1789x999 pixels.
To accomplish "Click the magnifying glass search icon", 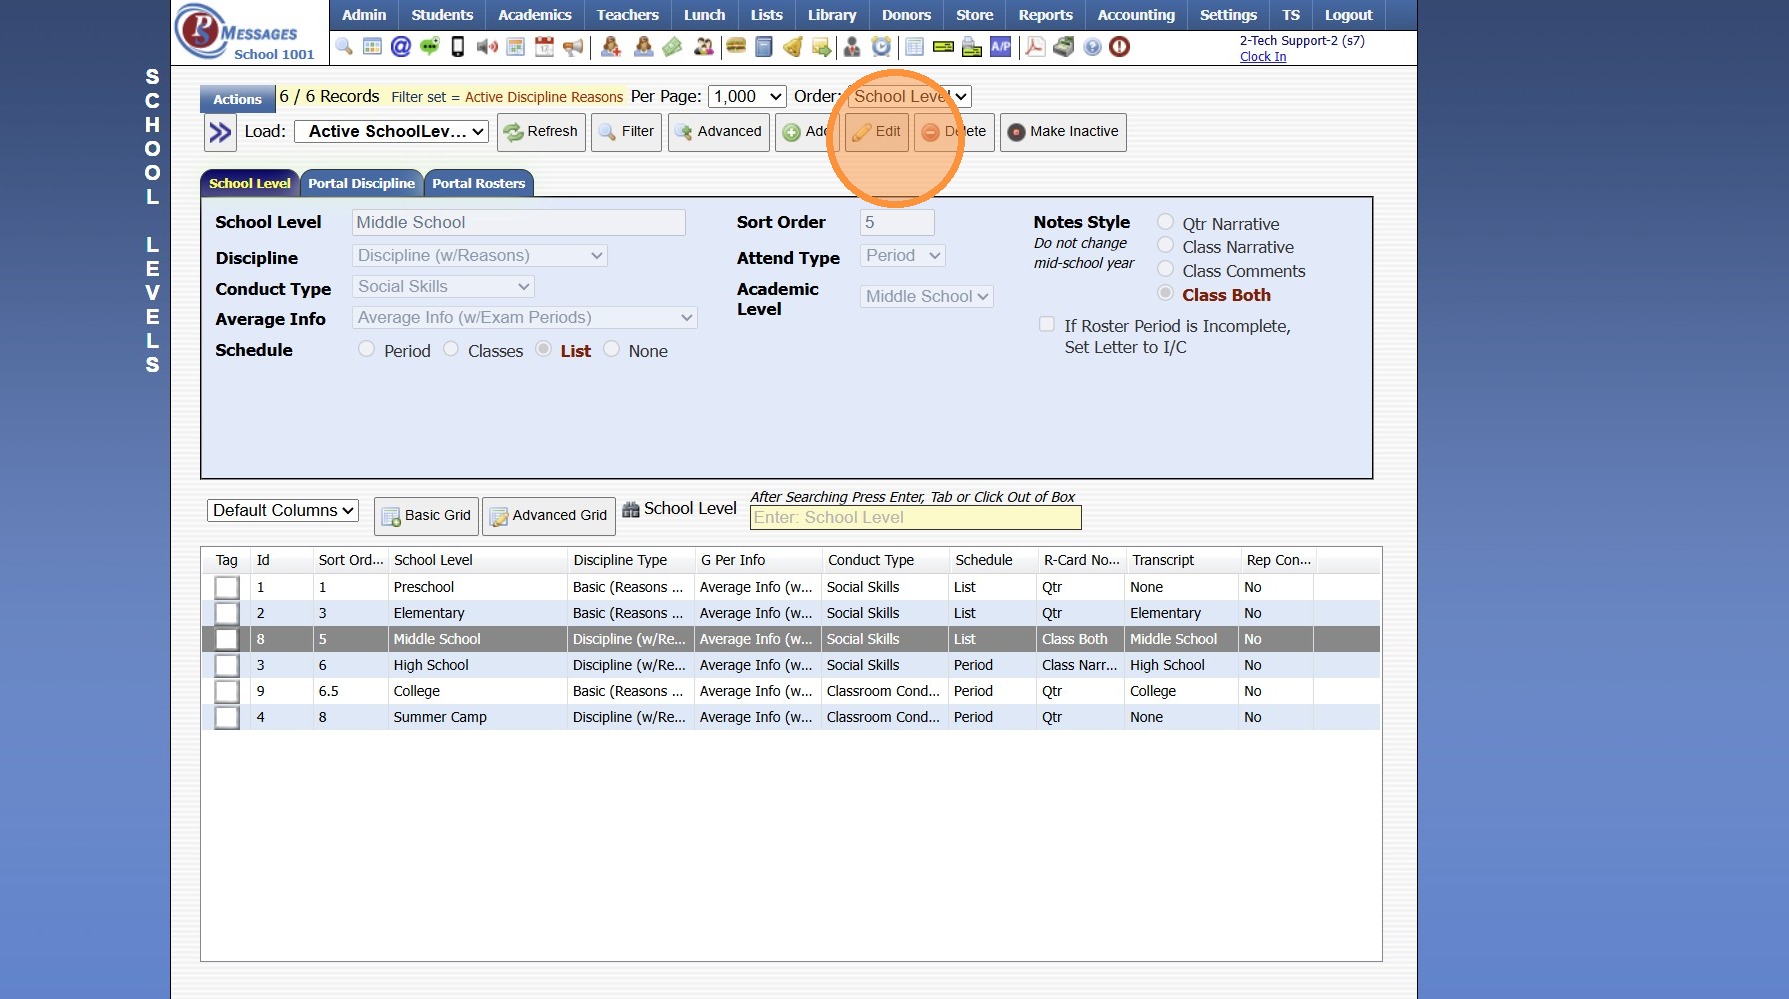I will [x=344, y=47].
